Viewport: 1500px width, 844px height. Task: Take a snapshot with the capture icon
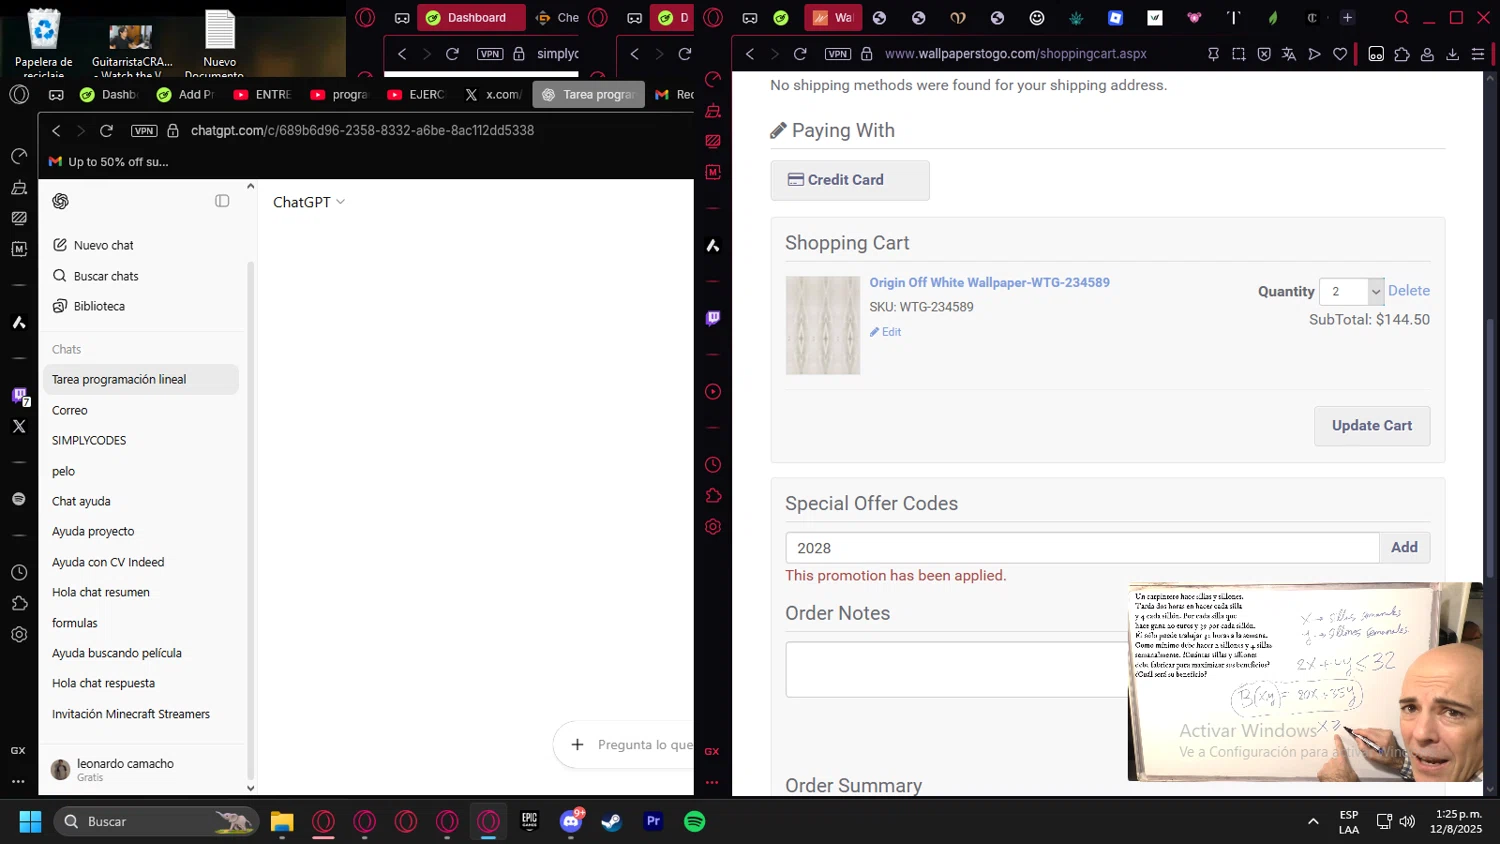[x=1239, y=54]
